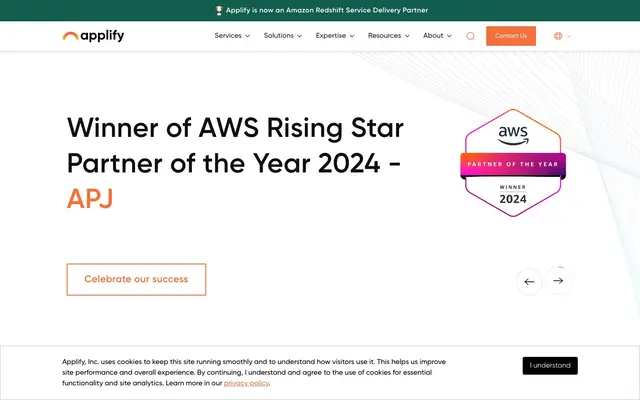Go to the previous slide arrow
The height and width of the screenshot is (400, 640).
529,282
